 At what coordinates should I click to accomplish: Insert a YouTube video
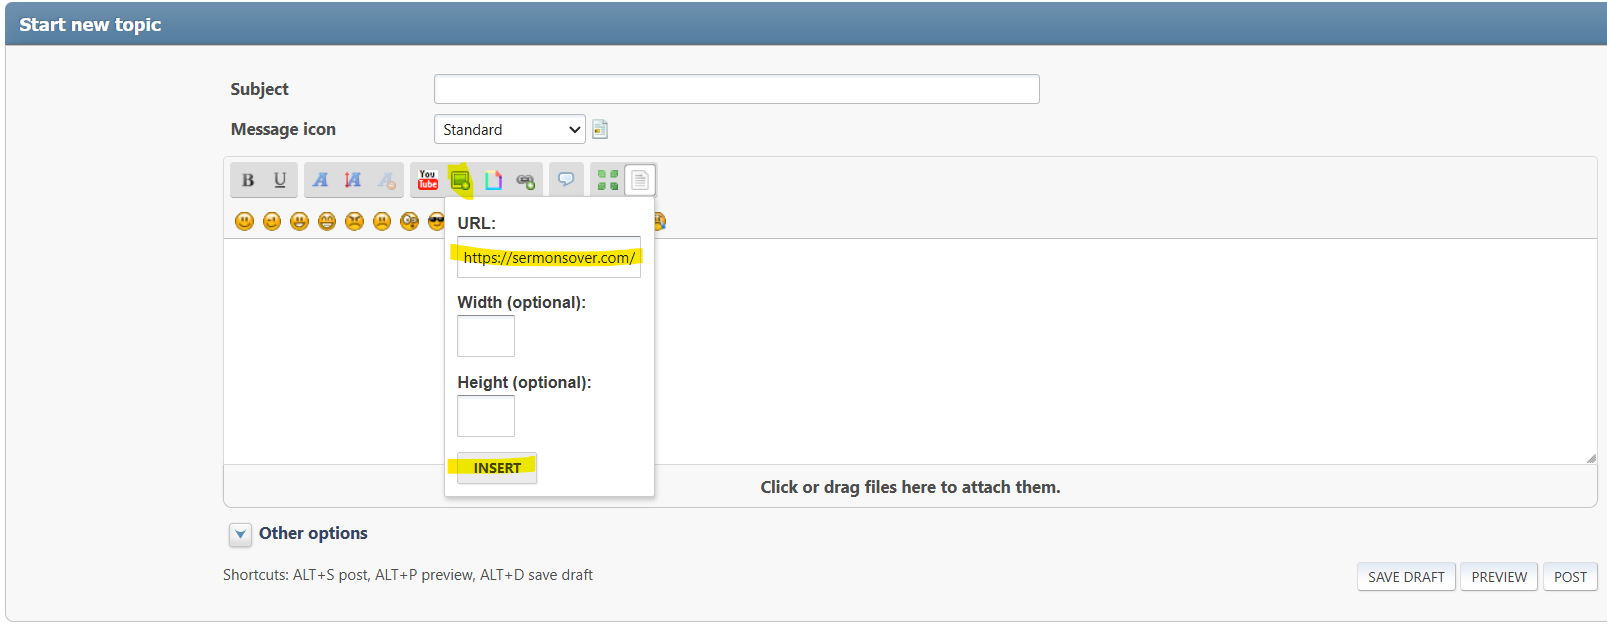428,180
